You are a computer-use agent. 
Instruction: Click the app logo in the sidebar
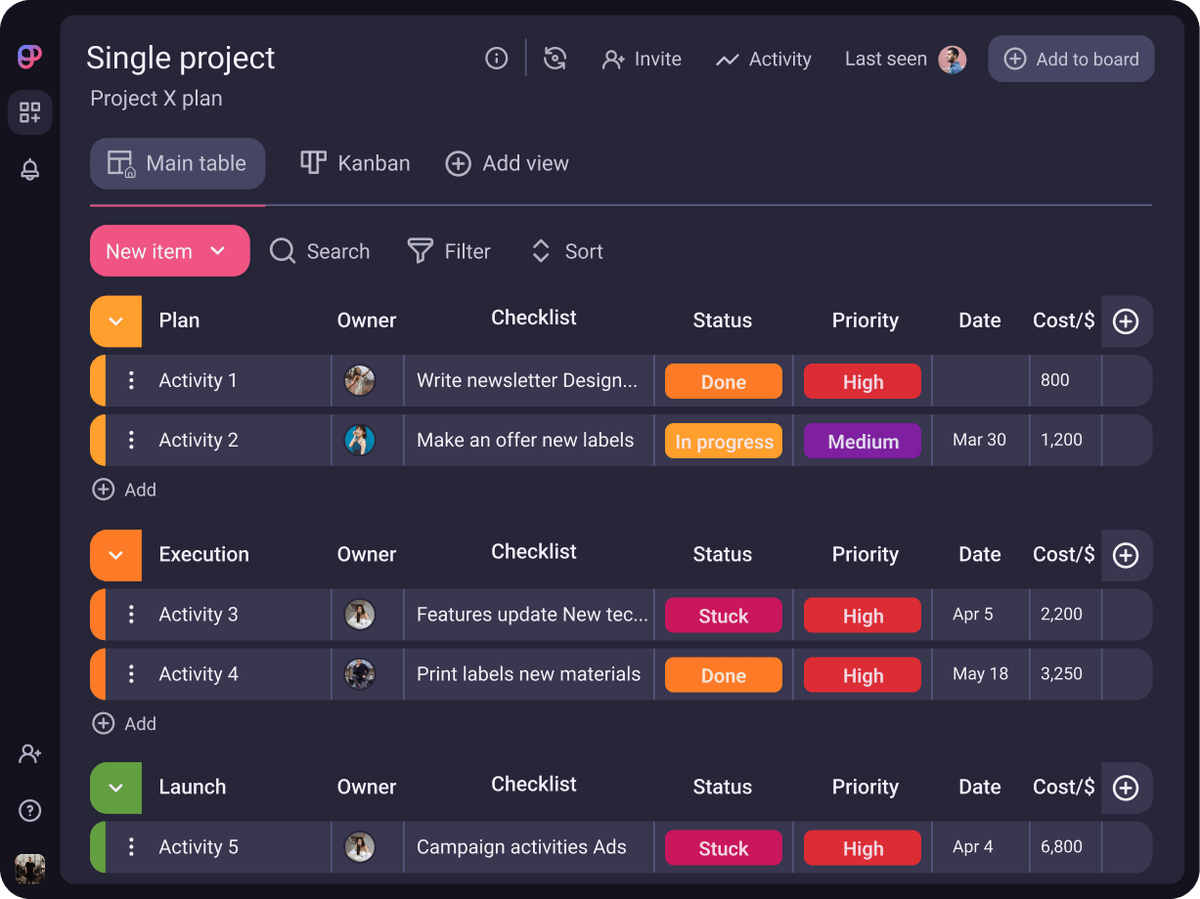(30, 57)
